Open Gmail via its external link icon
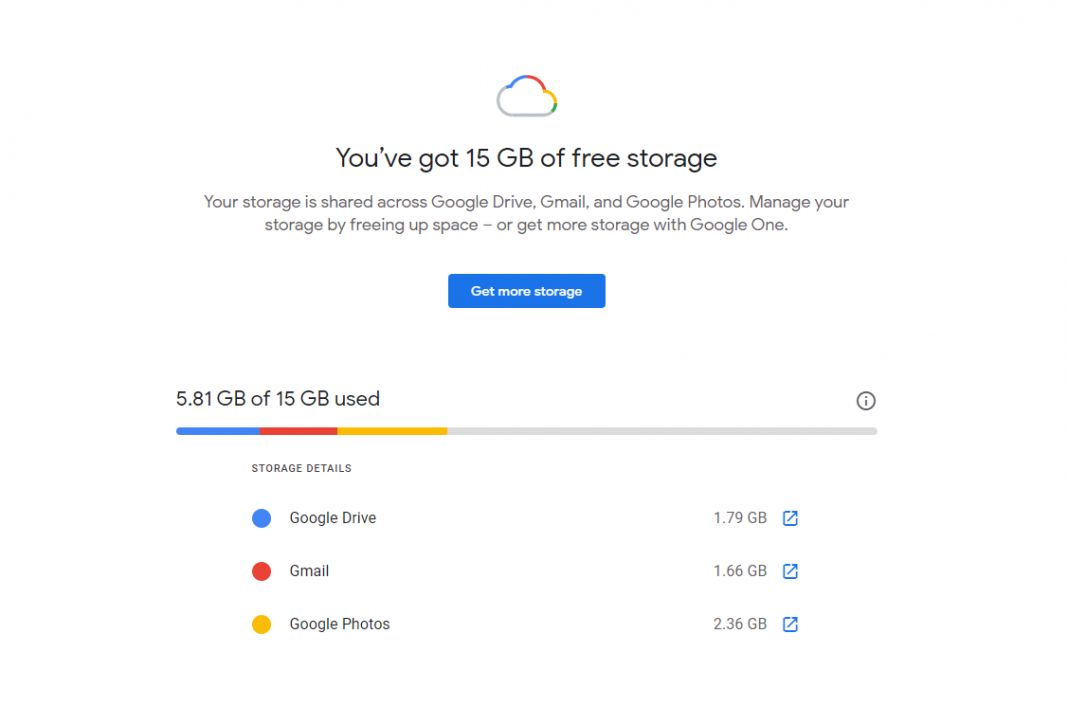 pos(790,571)
